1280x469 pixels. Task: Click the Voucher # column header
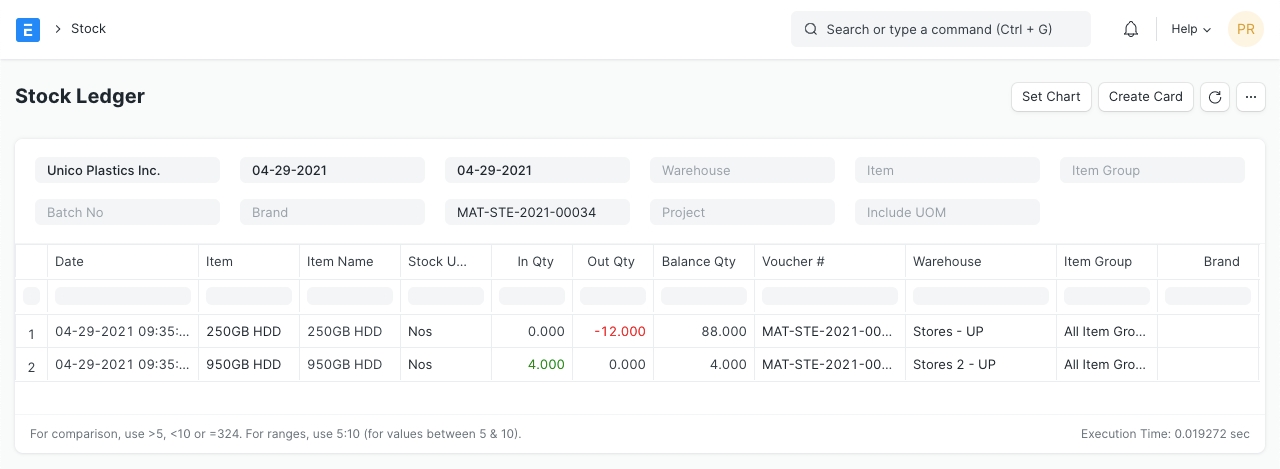coord(793,262)
